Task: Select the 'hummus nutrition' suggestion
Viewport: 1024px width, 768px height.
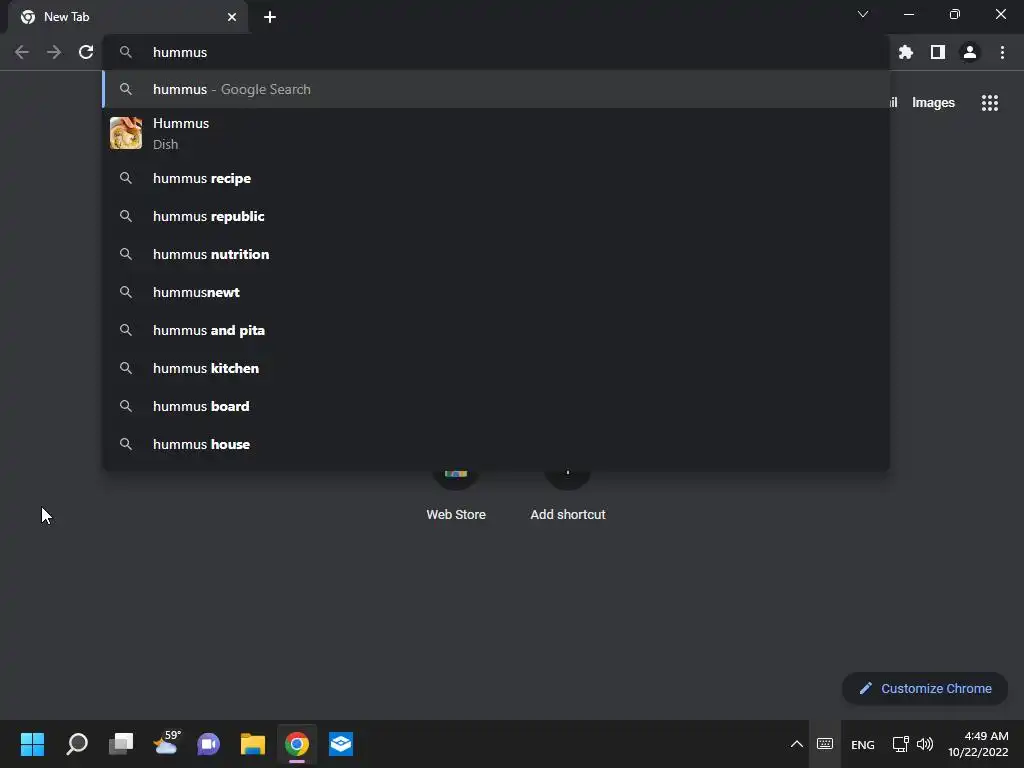Action: coord(496,254)
